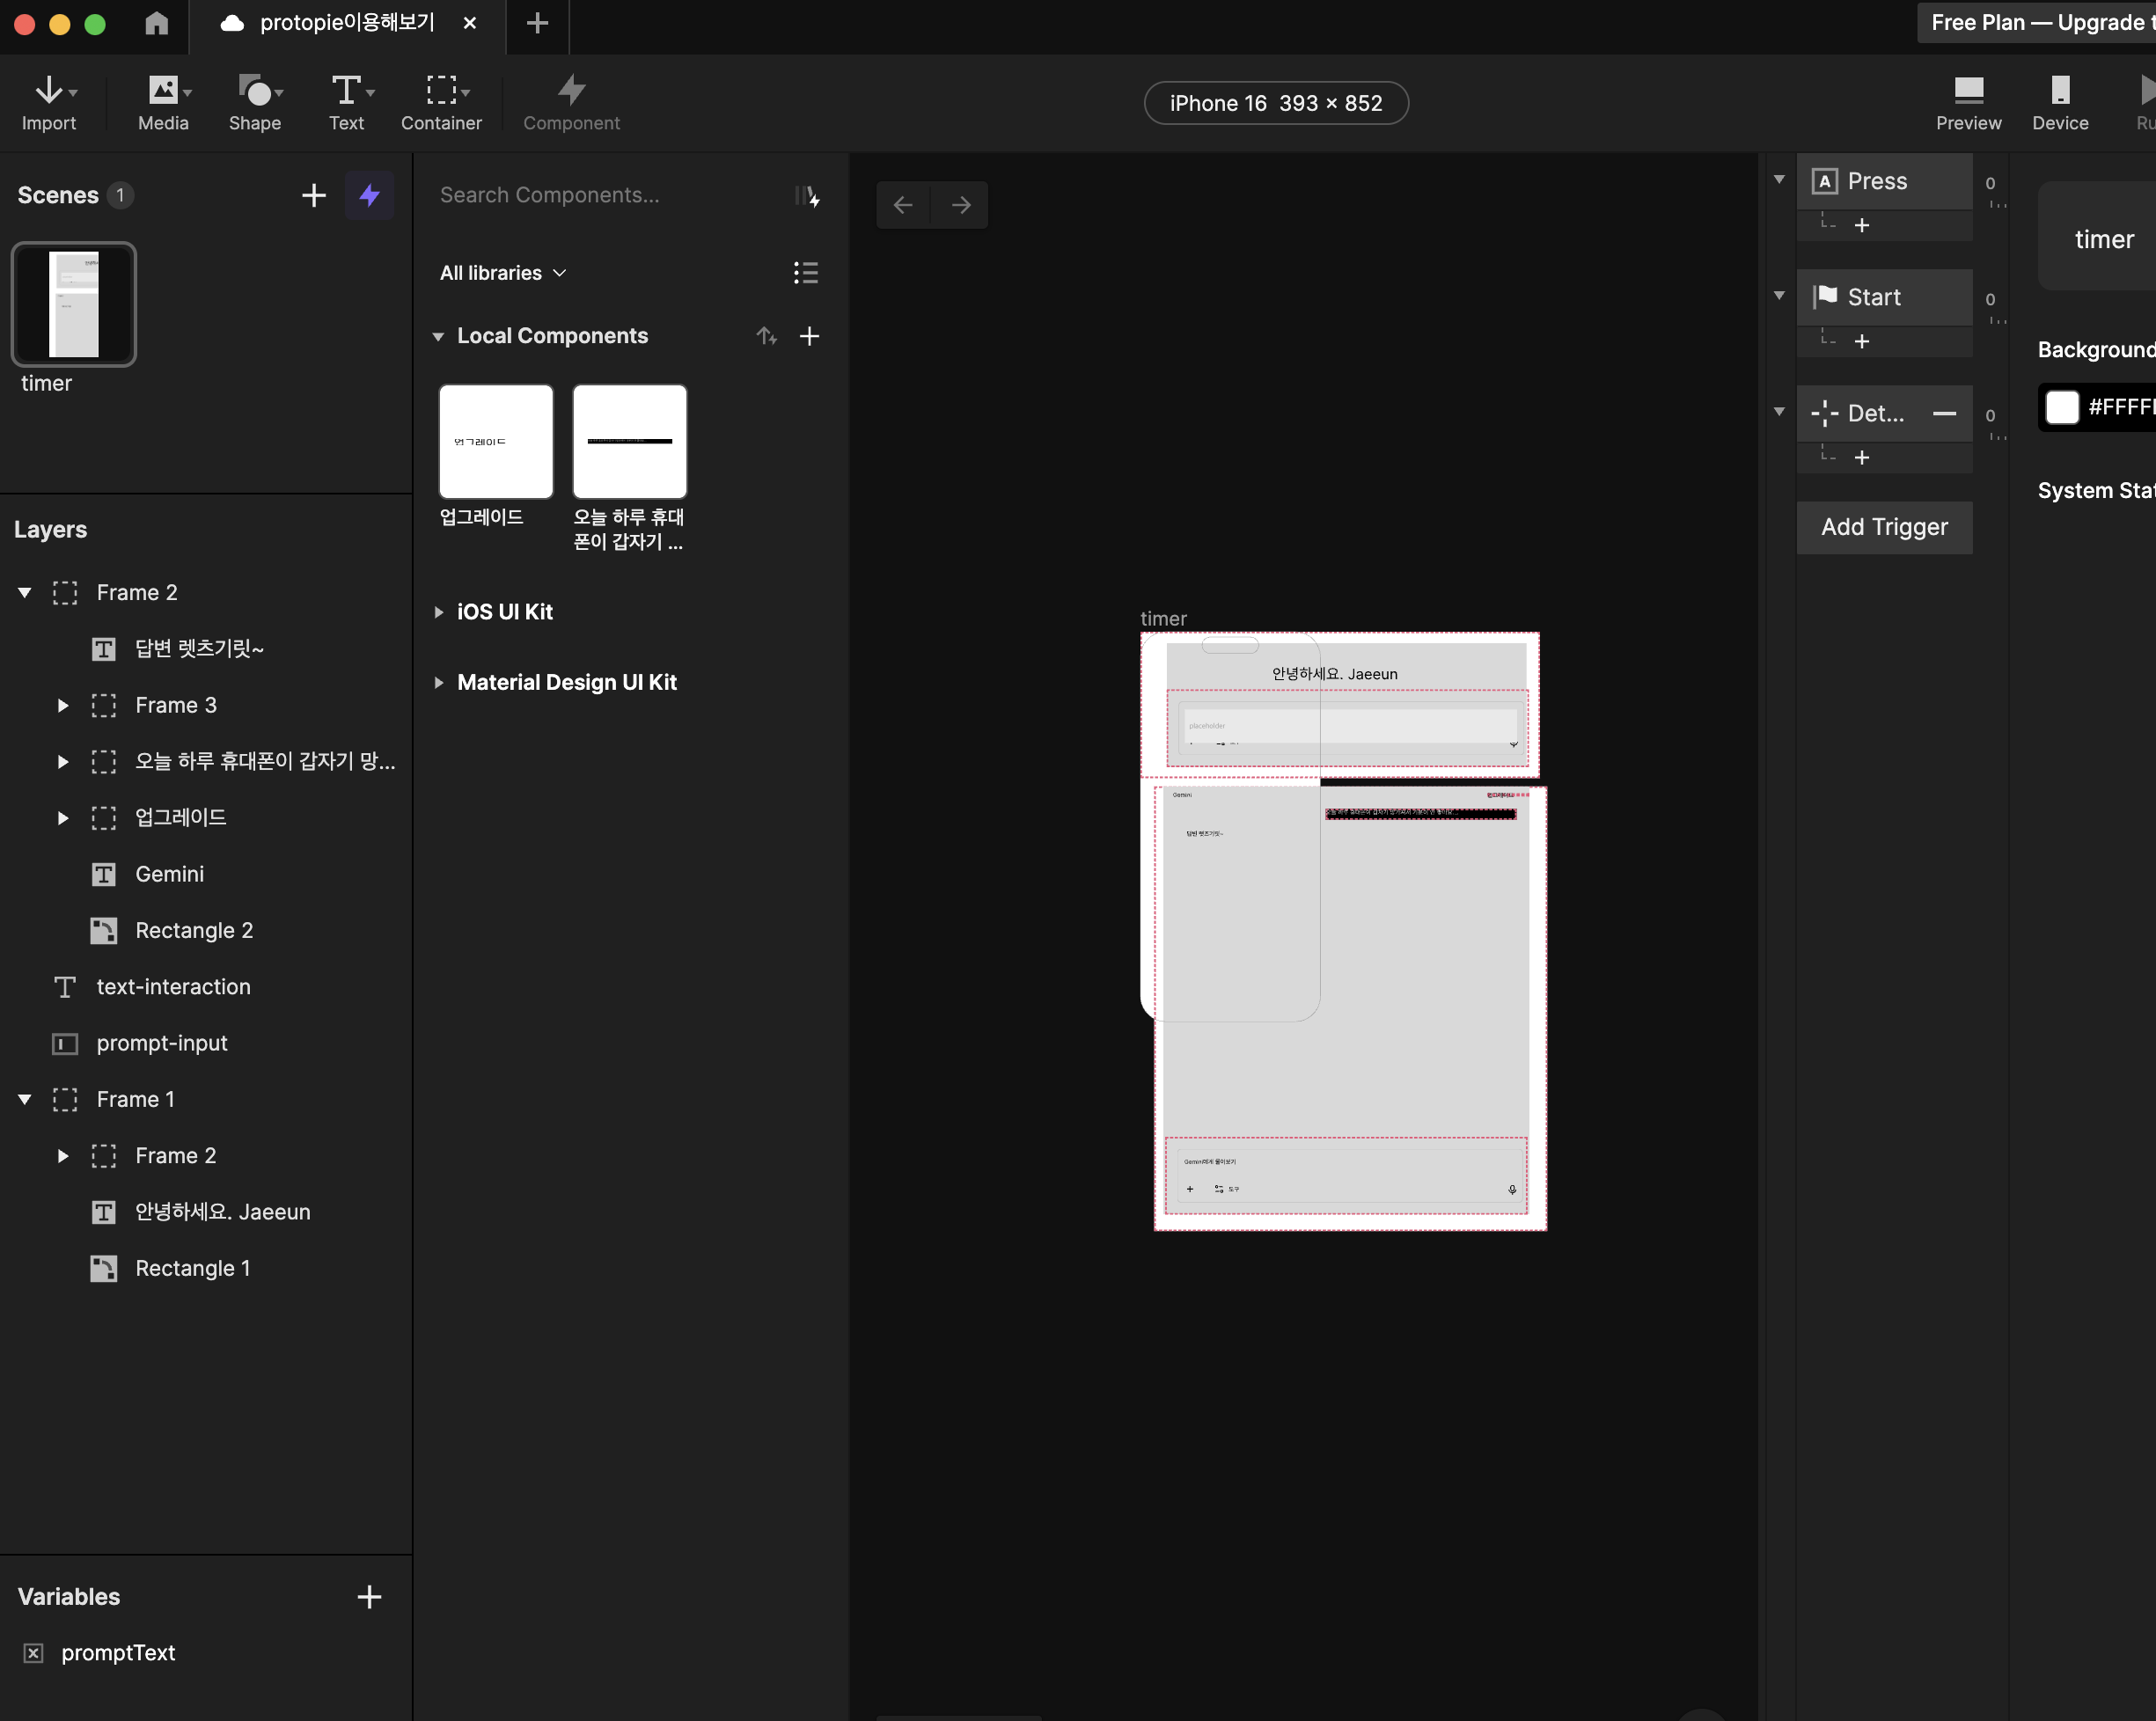
Task: Select the Shape tool
Action: click(x=255, y=102)
